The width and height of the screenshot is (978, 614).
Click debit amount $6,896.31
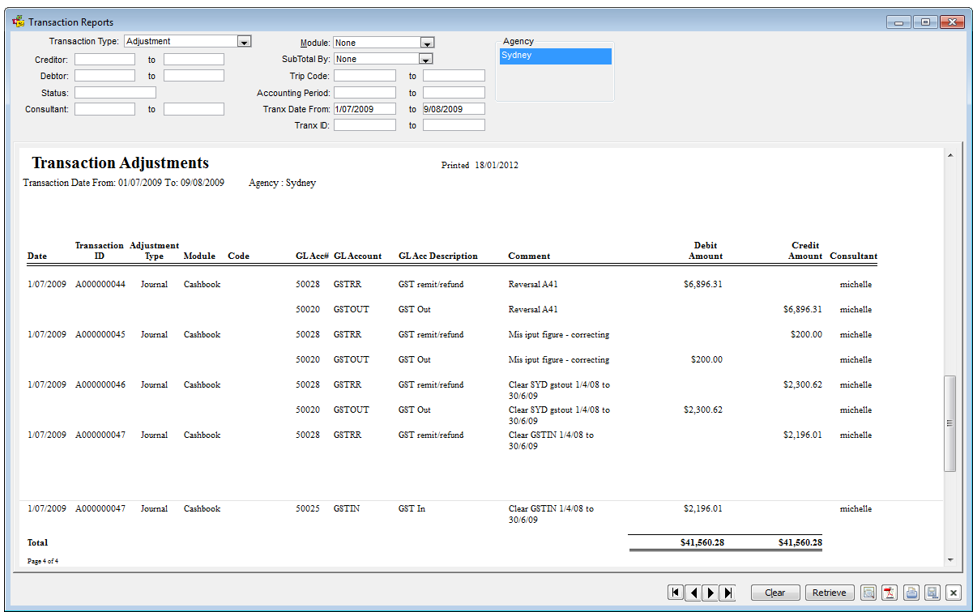[703, 284]
